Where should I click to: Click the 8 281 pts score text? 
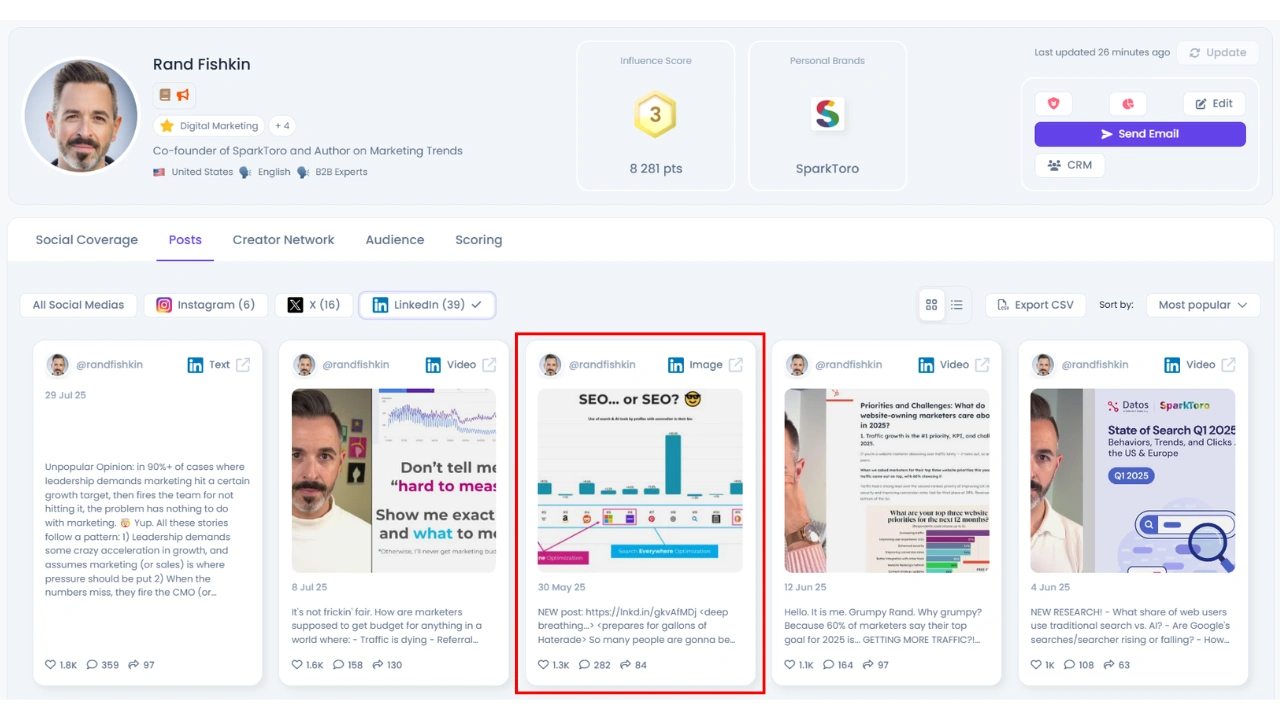tap(656, 168)
